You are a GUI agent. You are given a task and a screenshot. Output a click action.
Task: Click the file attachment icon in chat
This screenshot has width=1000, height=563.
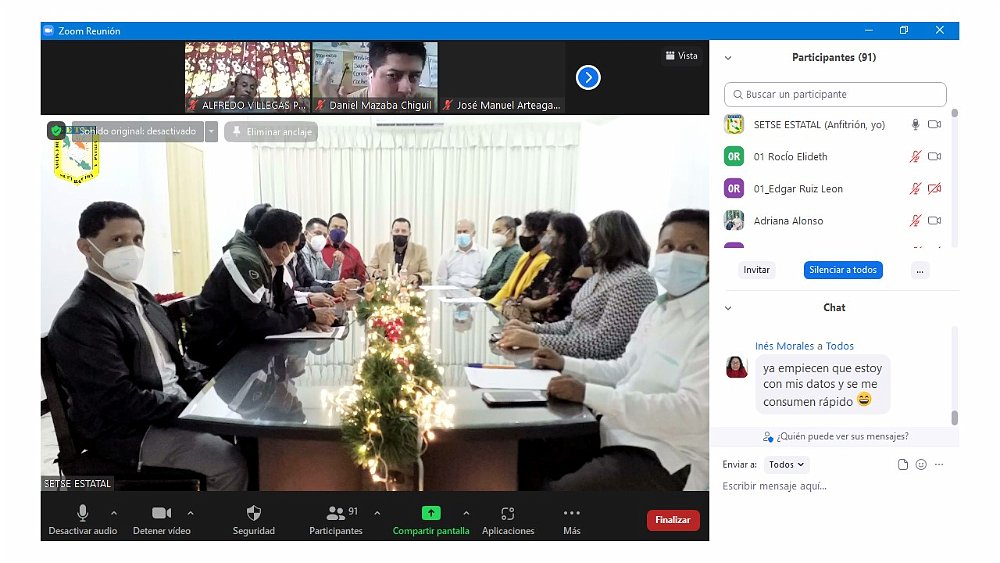[903, 465]
